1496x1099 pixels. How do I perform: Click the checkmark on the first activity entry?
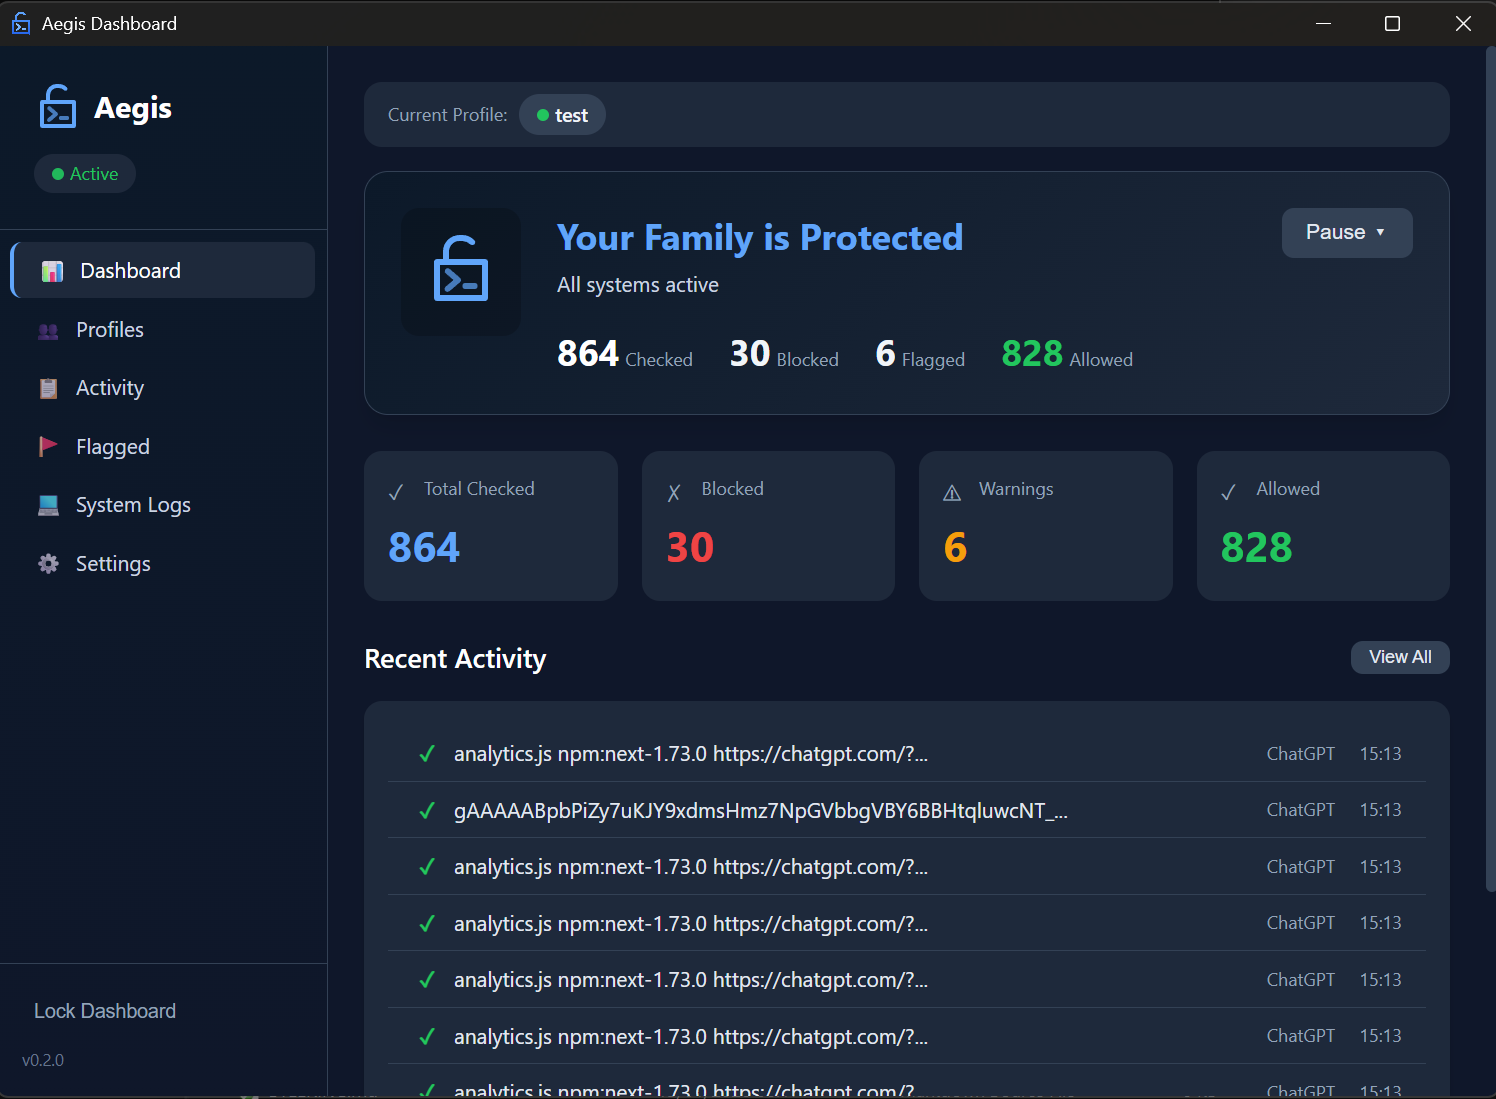point(426,753)
